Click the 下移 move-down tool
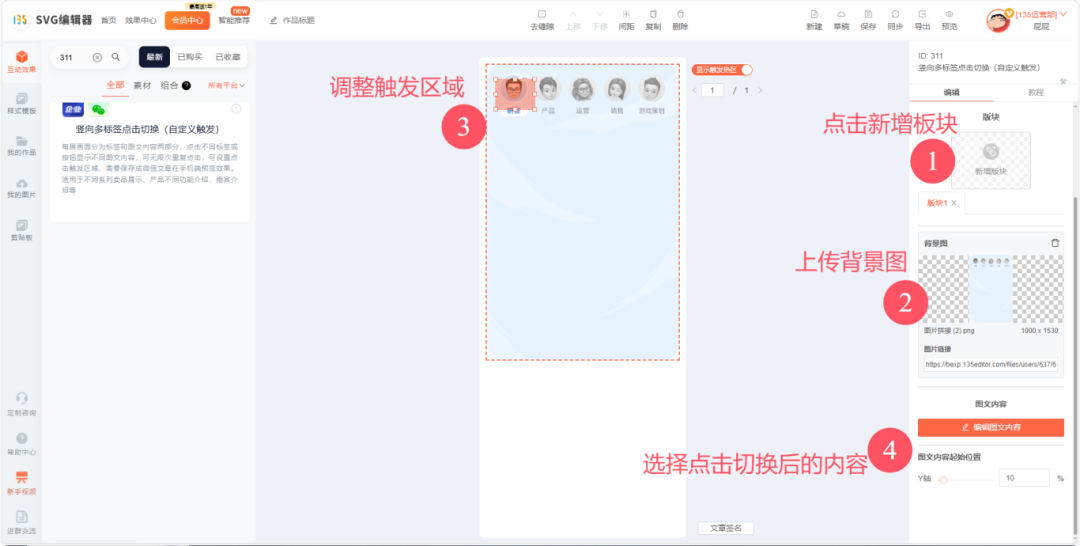Image resolution: width=1080 pixels, height=546 pixels. tap(599, 20)
